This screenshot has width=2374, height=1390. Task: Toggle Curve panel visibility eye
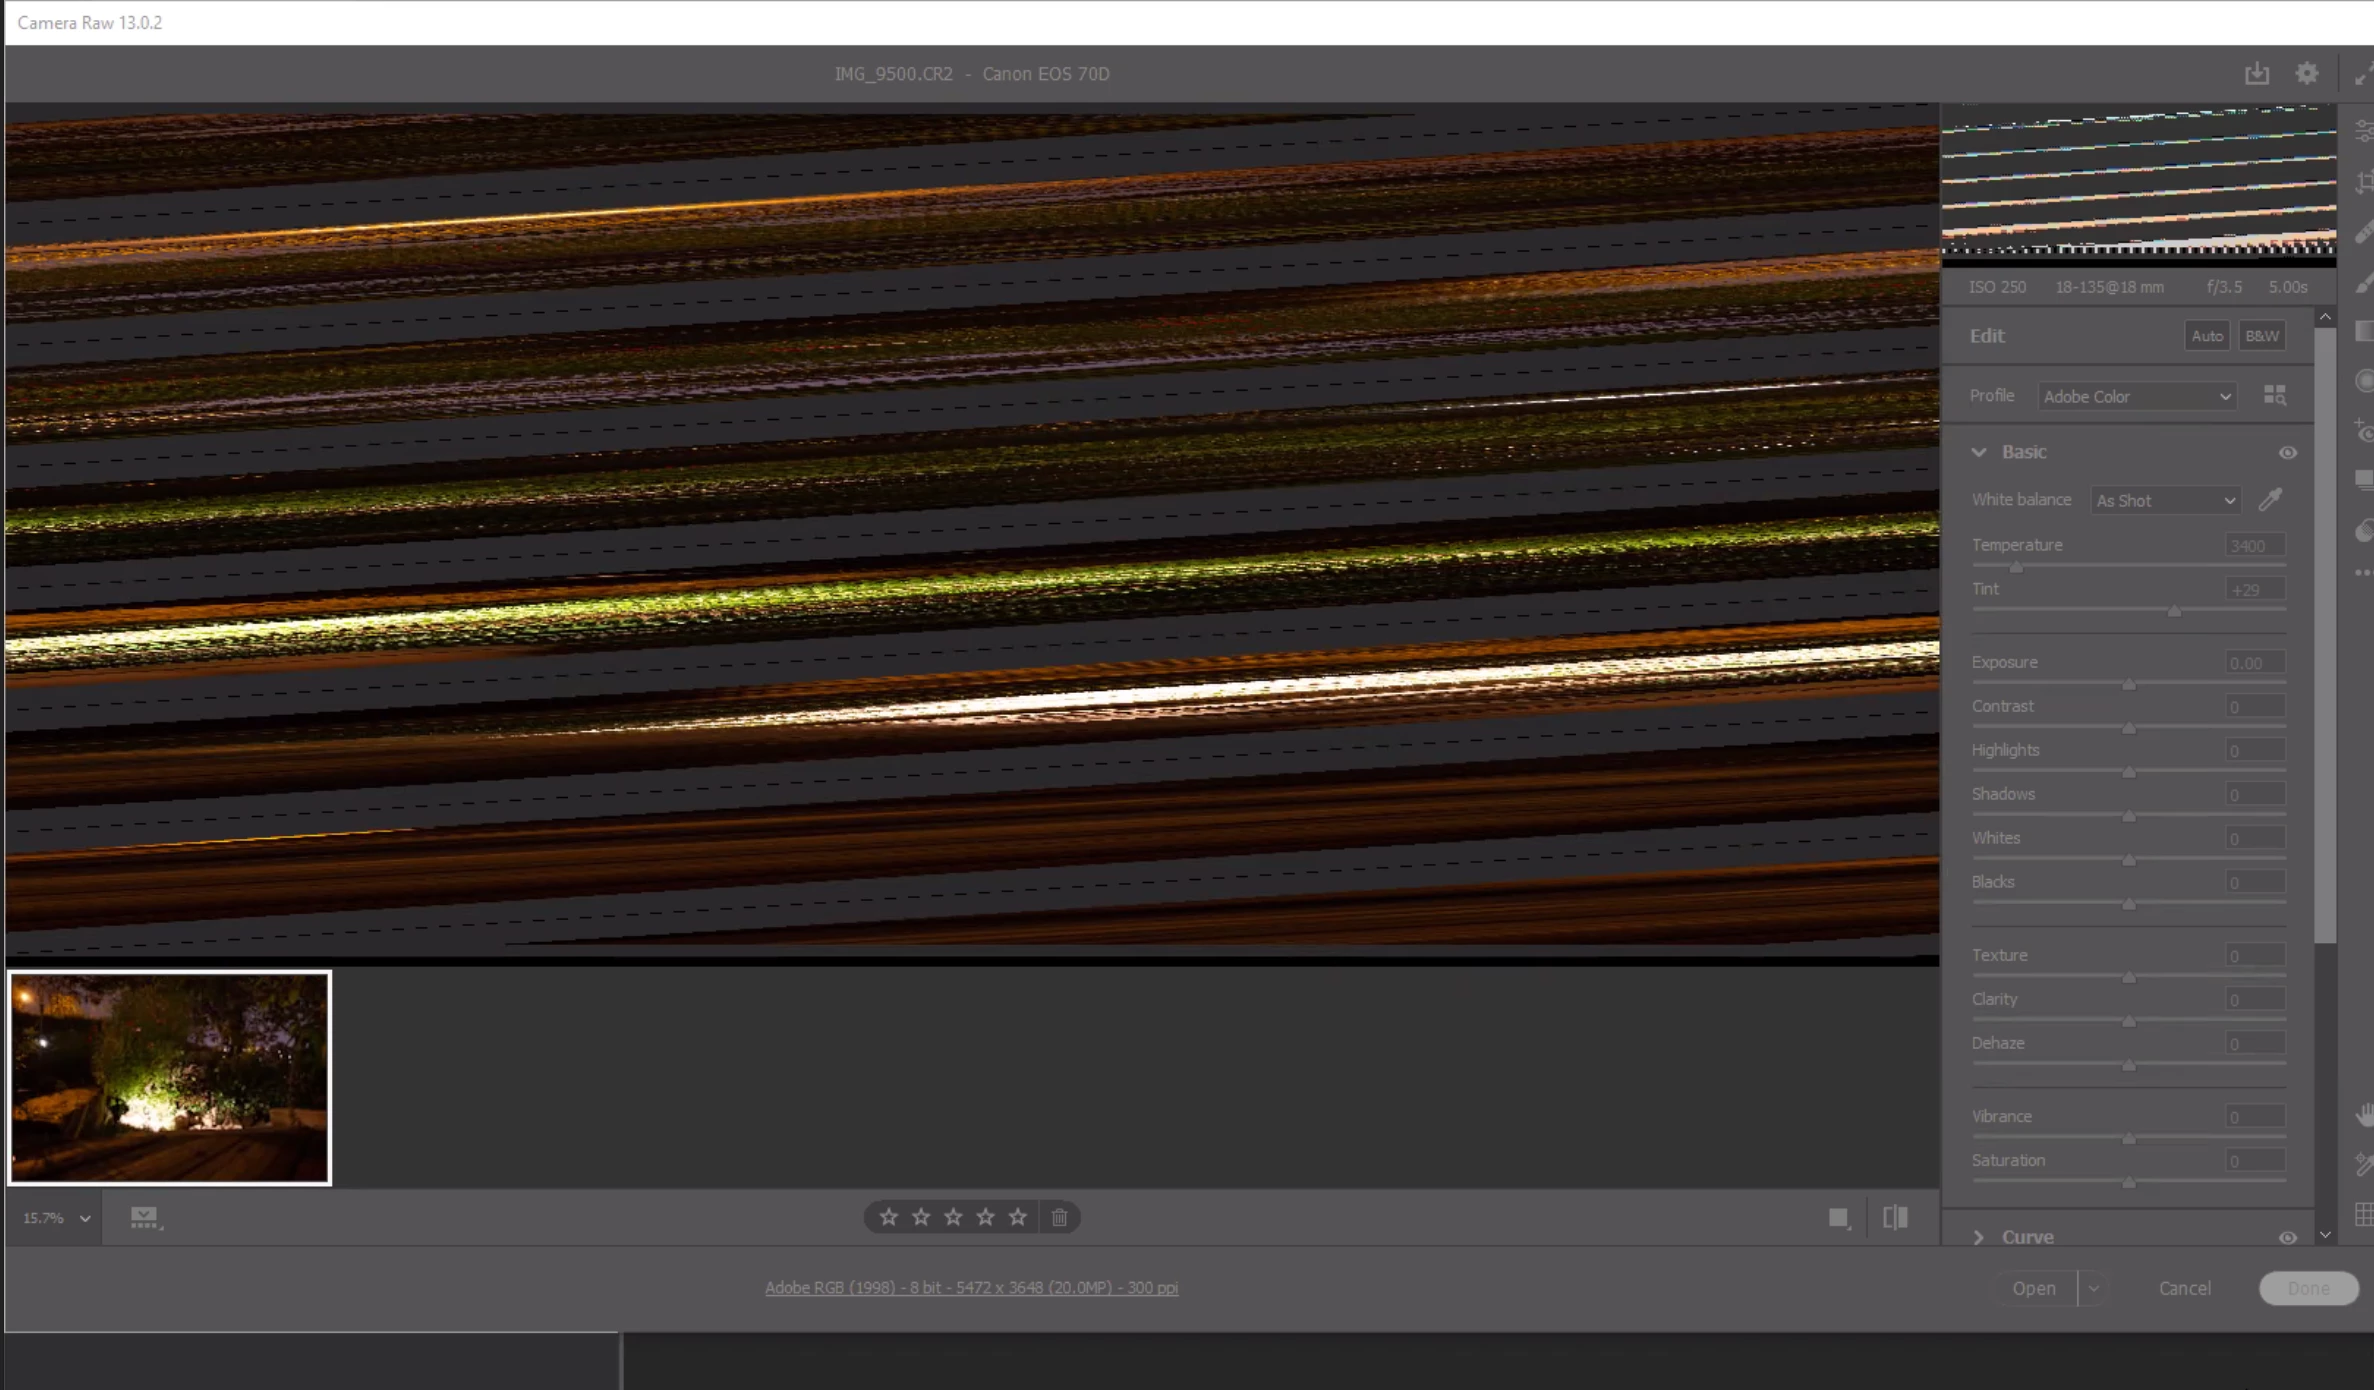[x=2287, y=1238]
